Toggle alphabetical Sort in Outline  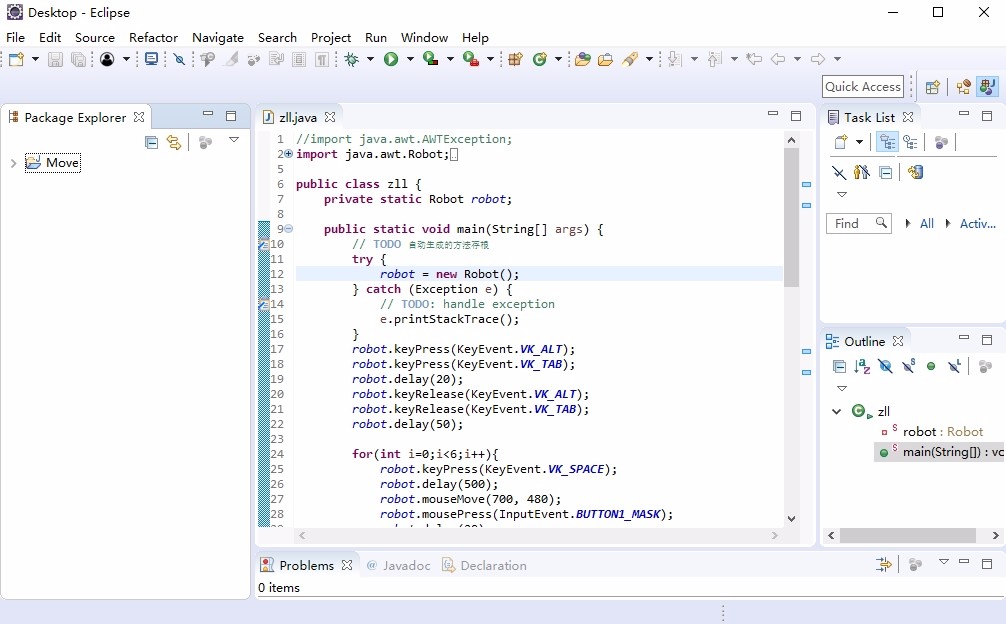click(862, 366)
